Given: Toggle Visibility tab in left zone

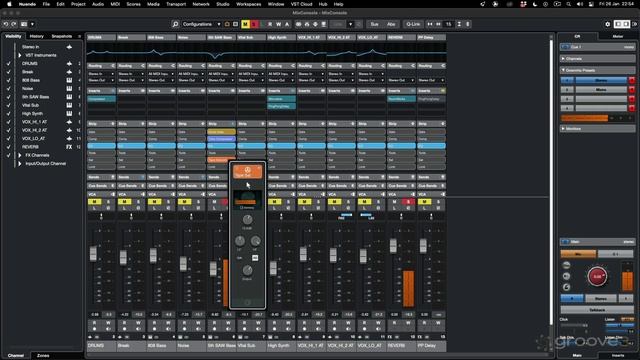Looking at the screenshot, I should (x=13, y=36).
